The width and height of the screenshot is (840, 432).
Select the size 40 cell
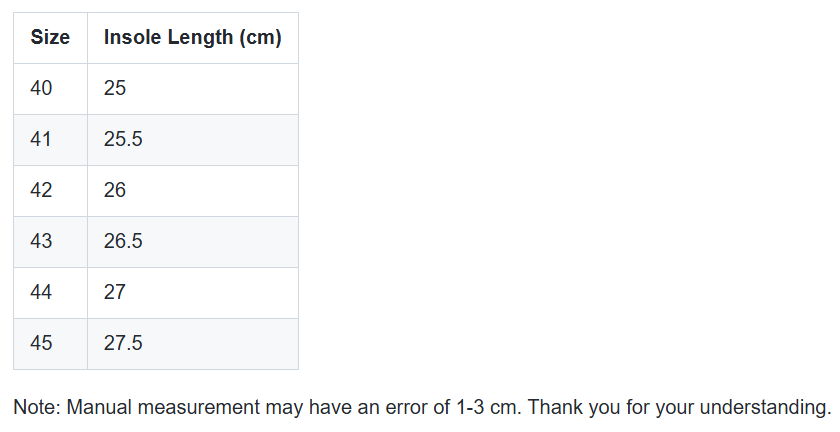50,88
